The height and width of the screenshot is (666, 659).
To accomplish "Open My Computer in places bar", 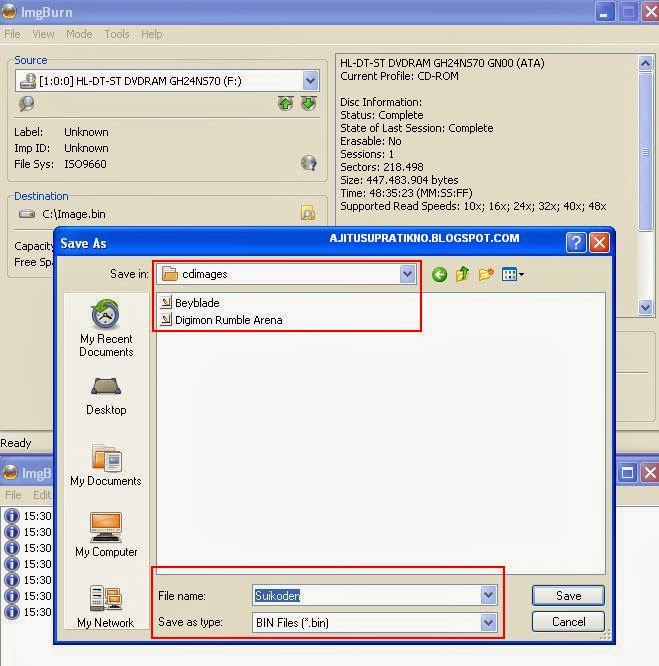I will (106, 535).
